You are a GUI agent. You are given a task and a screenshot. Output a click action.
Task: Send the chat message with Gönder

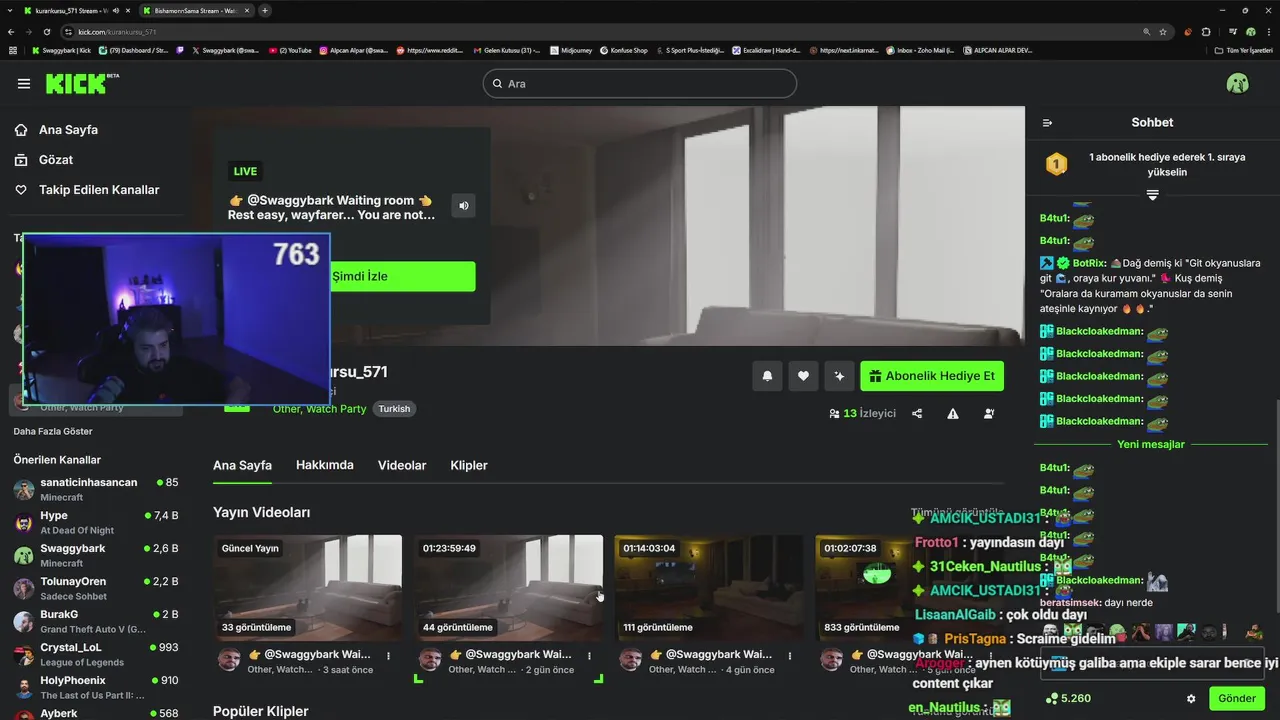coord(1236,698)
